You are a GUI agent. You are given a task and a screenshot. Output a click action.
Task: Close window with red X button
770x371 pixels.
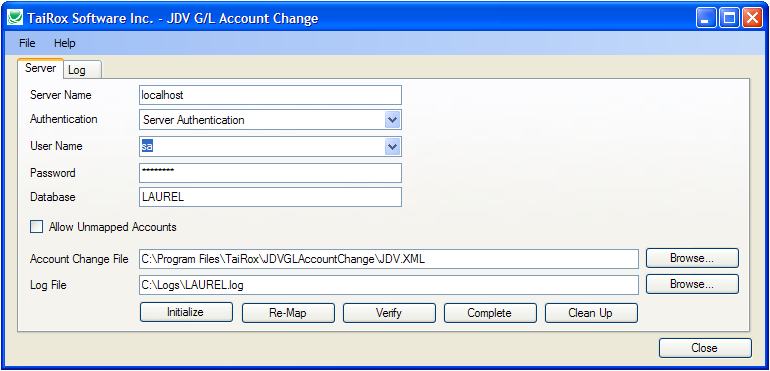[x=752, y=19]
